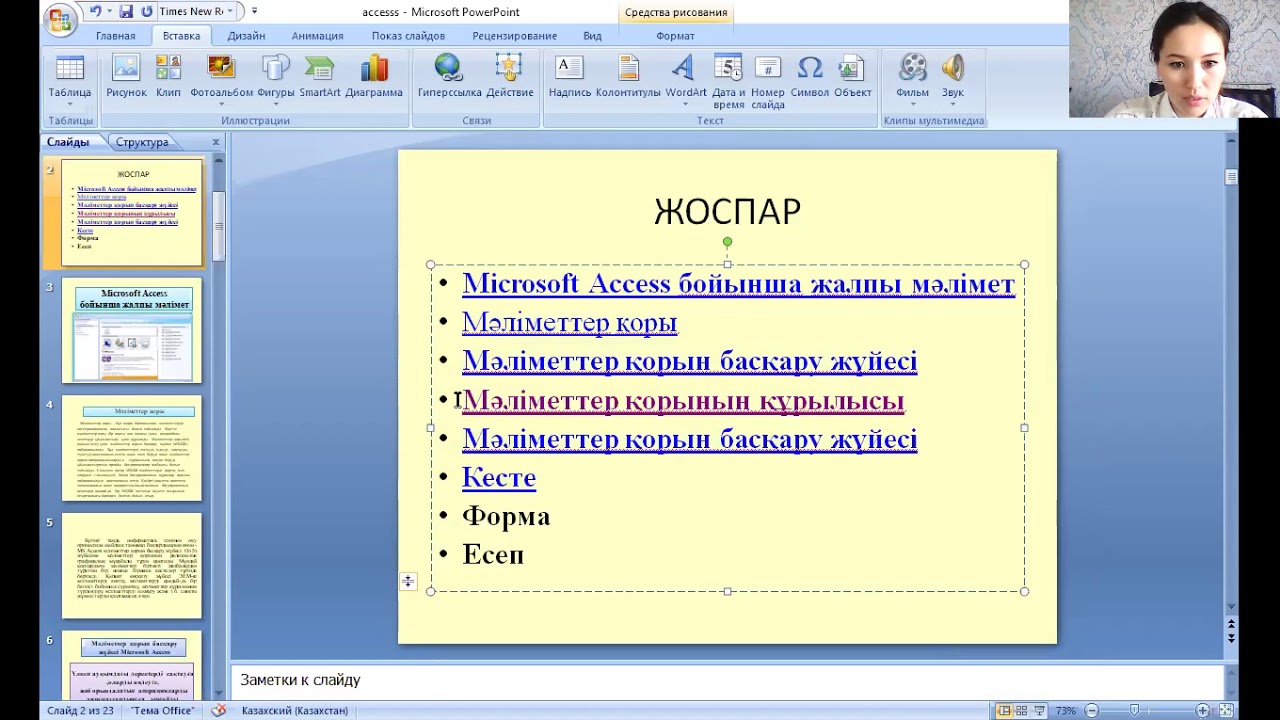Insert a table with Таблица
The width and height of the screenshot is (1280, 720).
(x=70, y=78)
